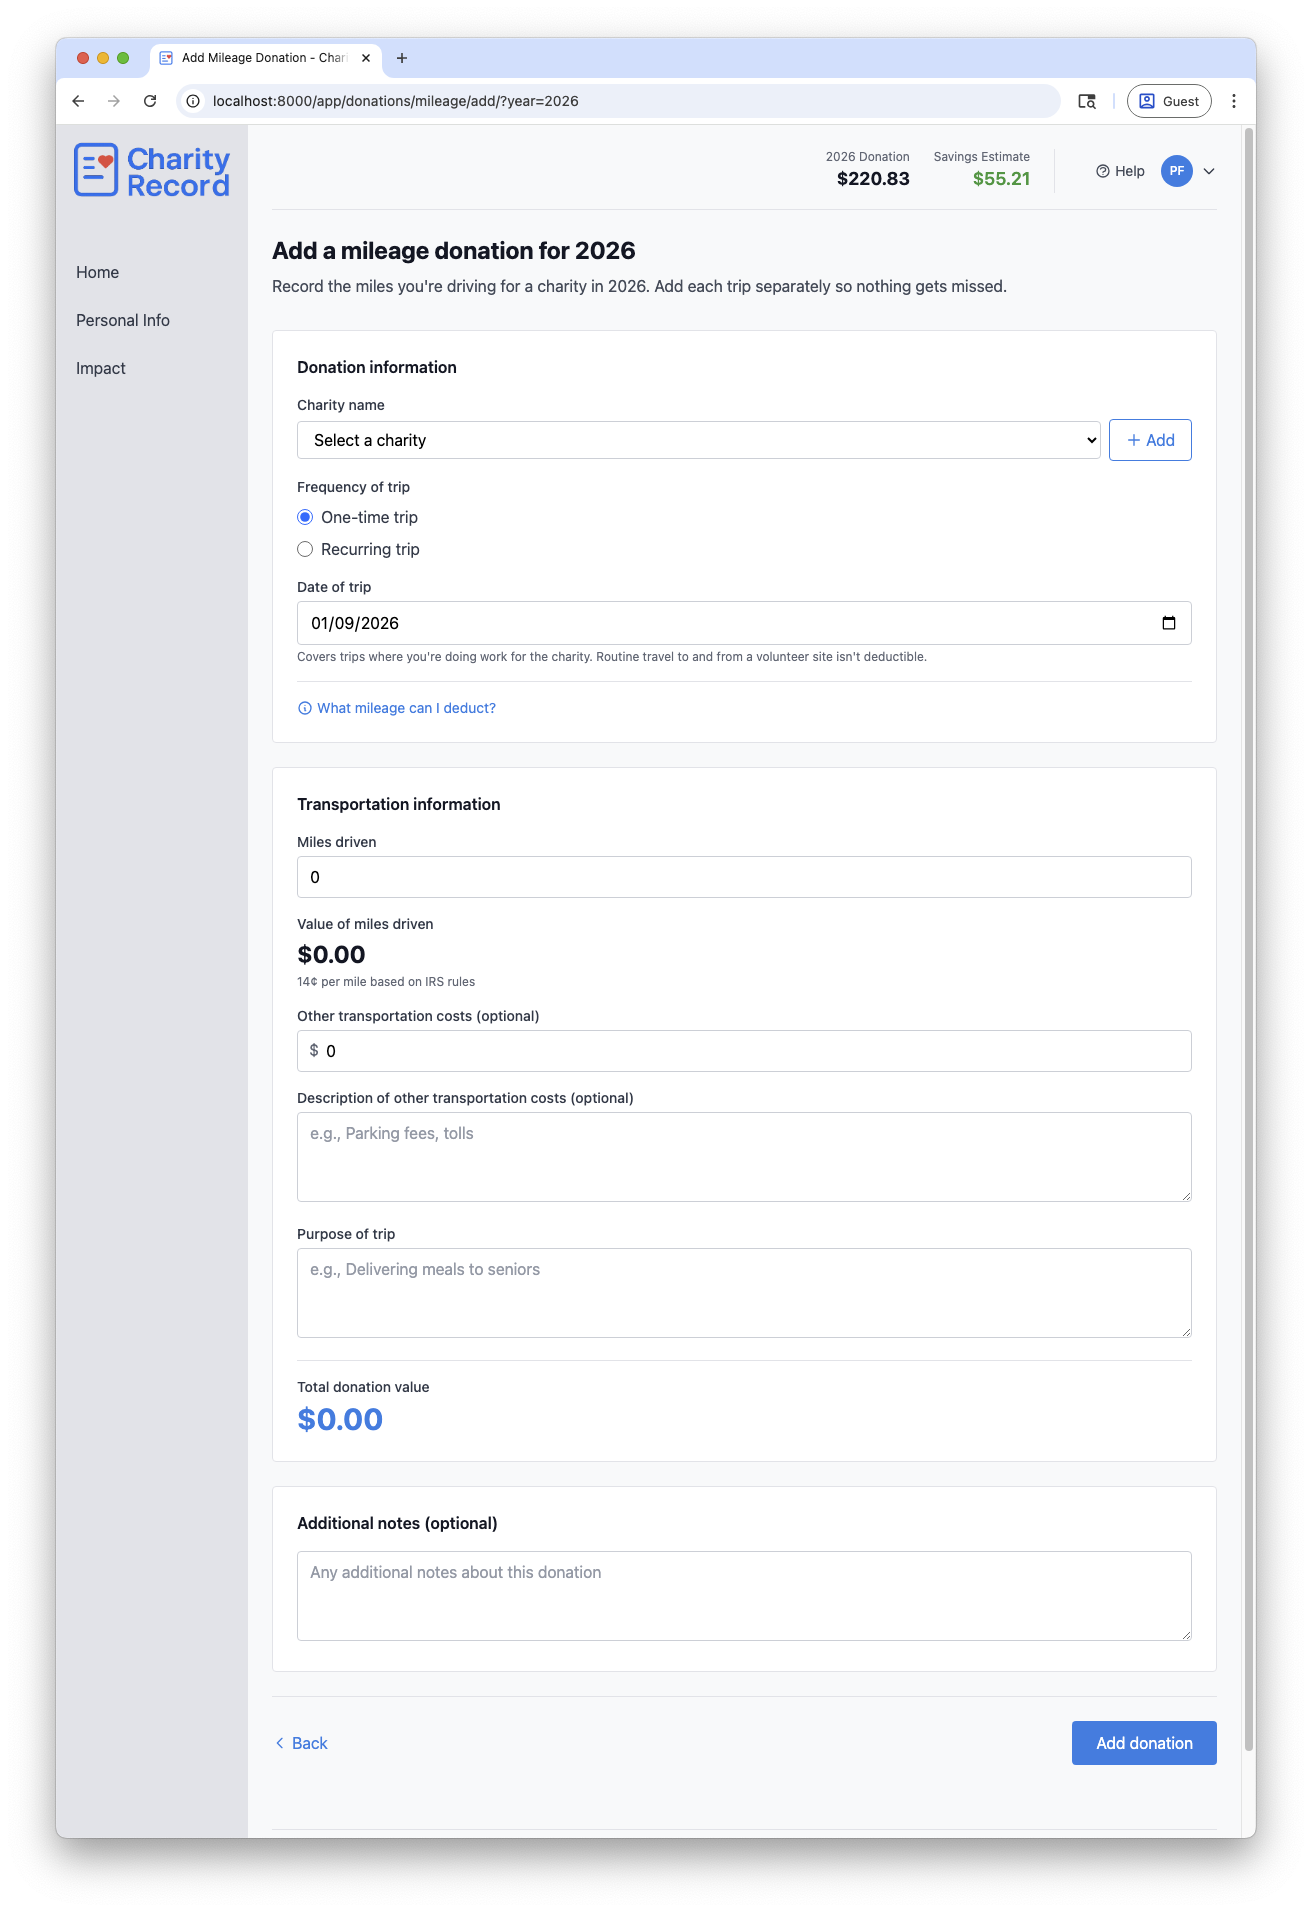Select the One-time trip option
1312x1912 pixels.
click(305, 517)
